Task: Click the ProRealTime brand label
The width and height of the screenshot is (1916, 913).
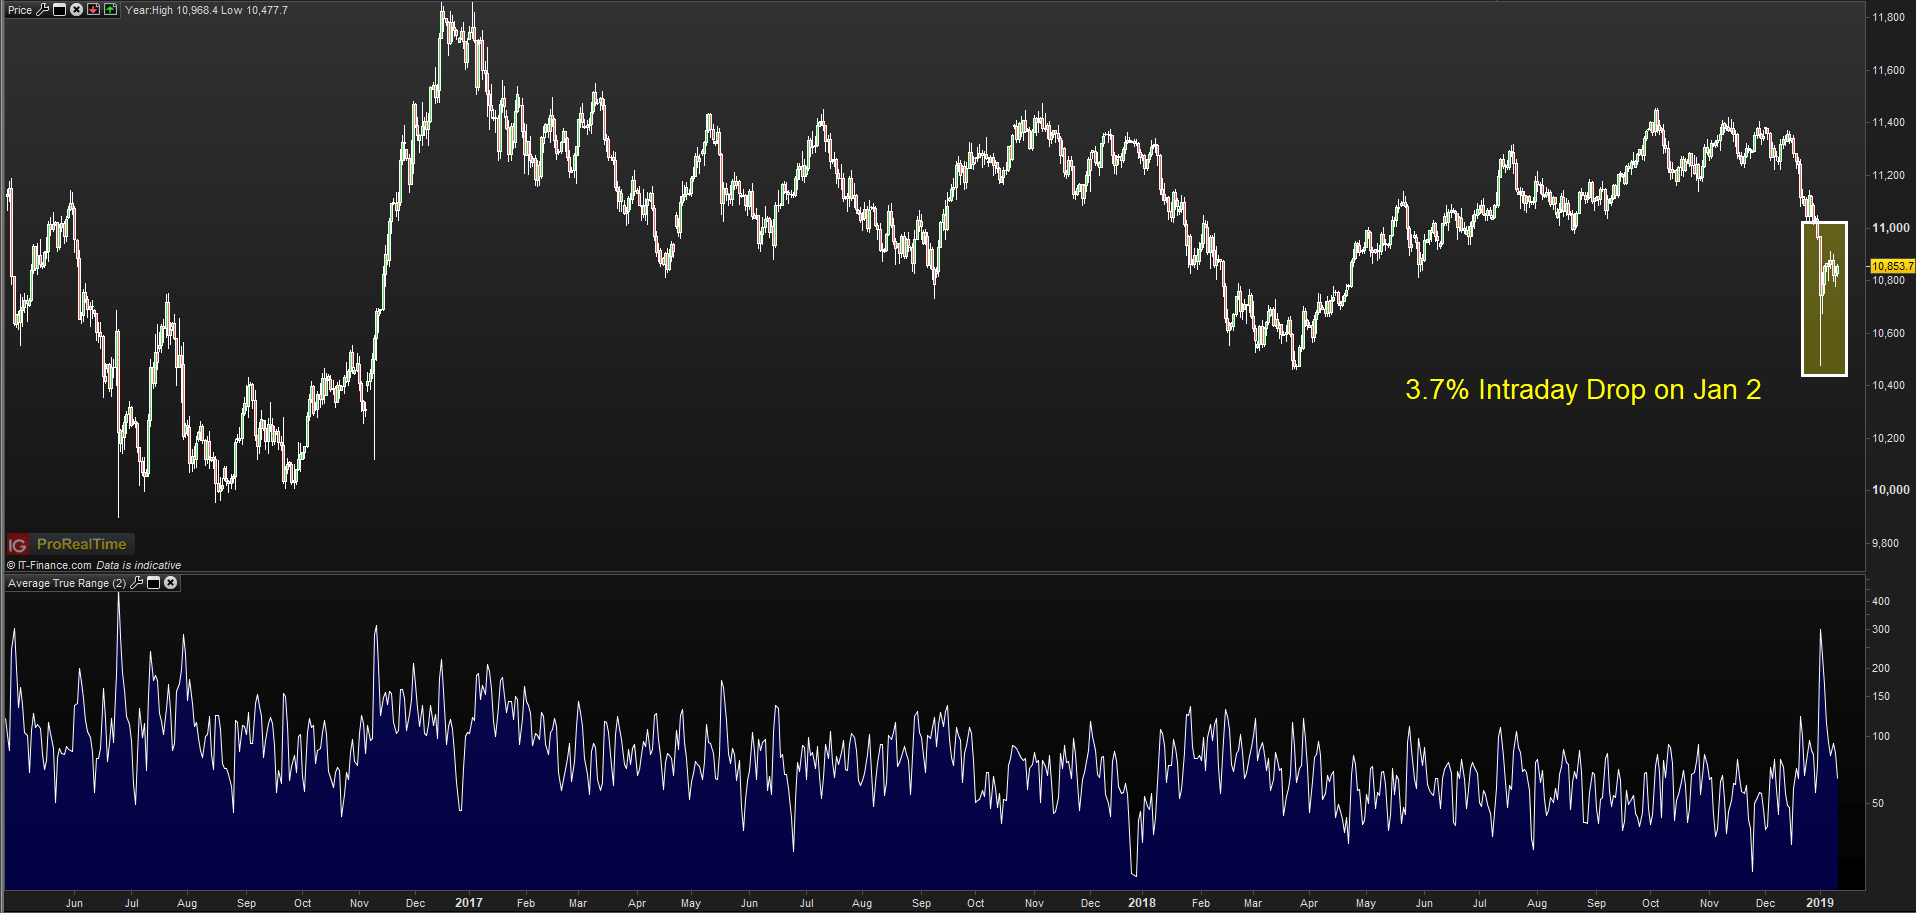Action: [x=82, y=544]
